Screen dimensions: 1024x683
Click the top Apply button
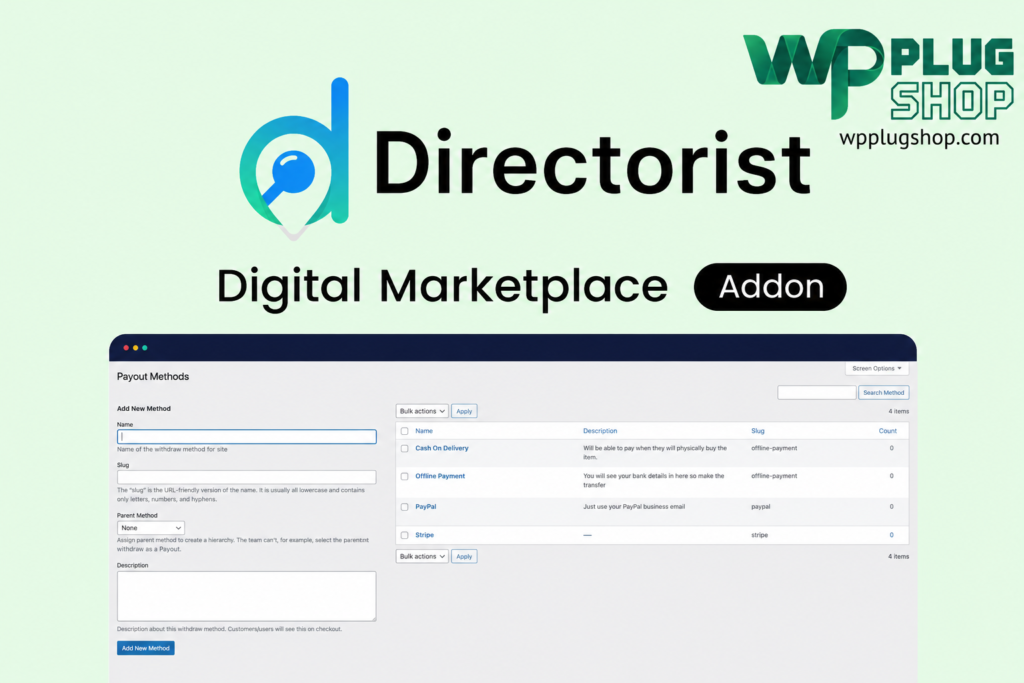[x=464, y=411]
